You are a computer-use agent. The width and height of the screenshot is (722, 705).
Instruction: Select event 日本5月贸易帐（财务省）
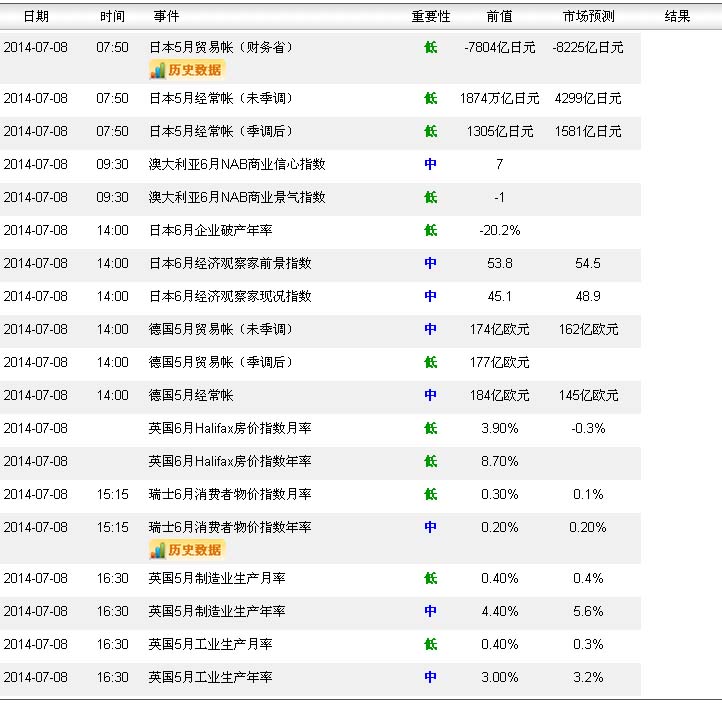point(221,47)
